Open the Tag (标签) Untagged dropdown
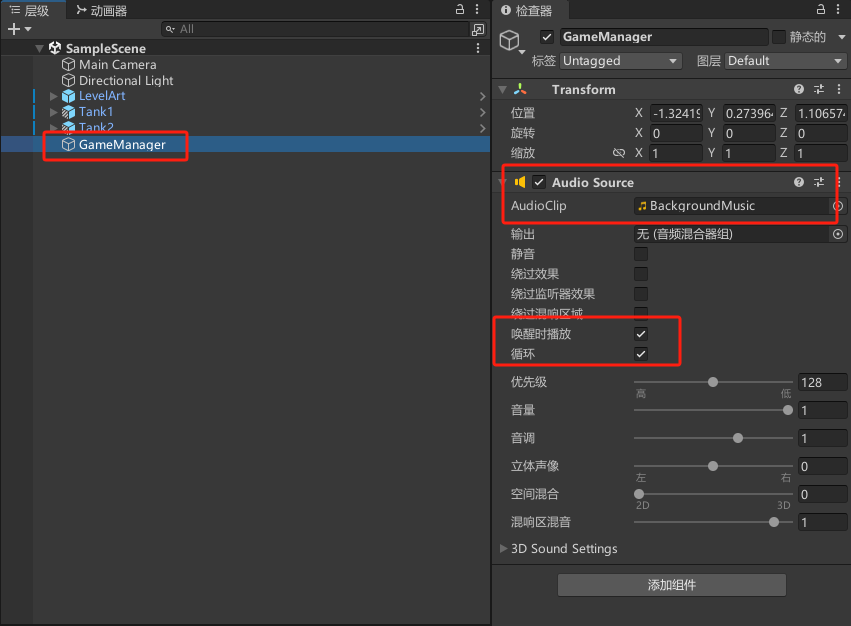 click(x=620, y=61)
